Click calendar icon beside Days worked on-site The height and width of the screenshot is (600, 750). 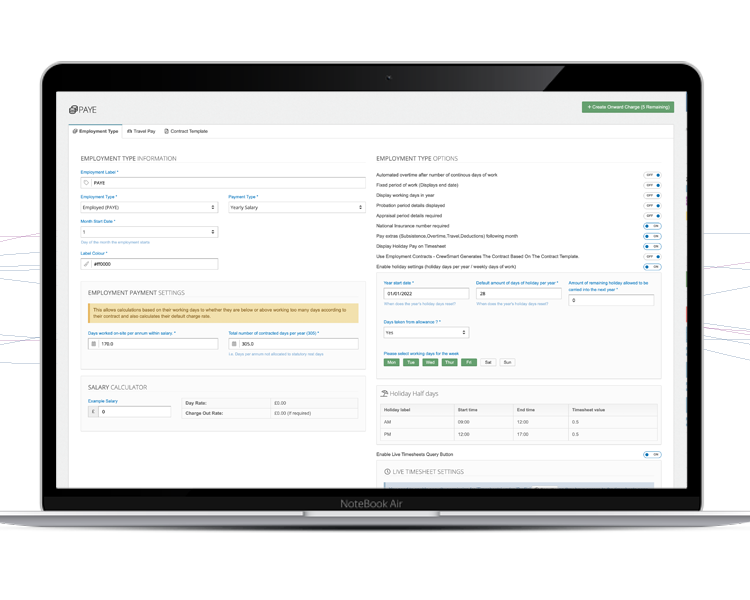(x=94, y=343)
